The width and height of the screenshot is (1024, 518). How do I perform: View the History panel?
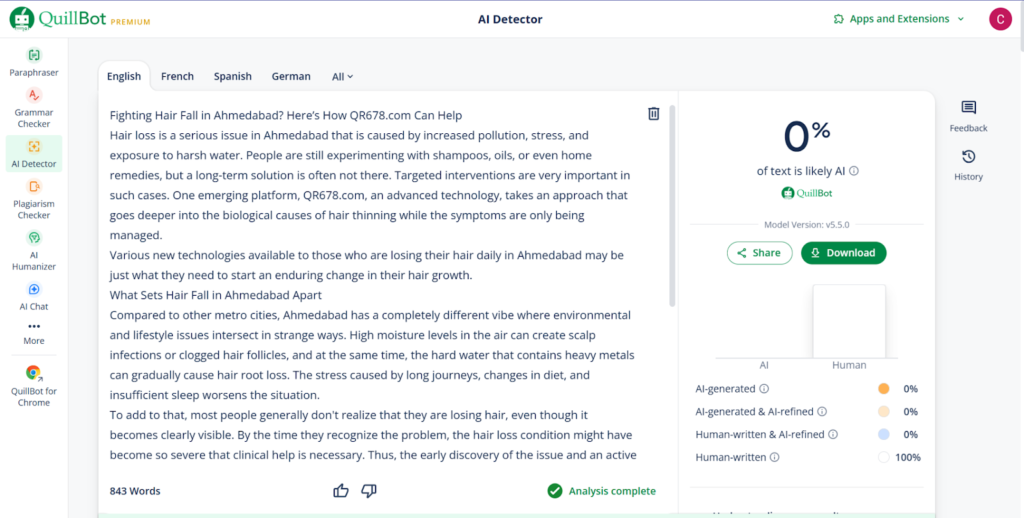pos(967,164)
